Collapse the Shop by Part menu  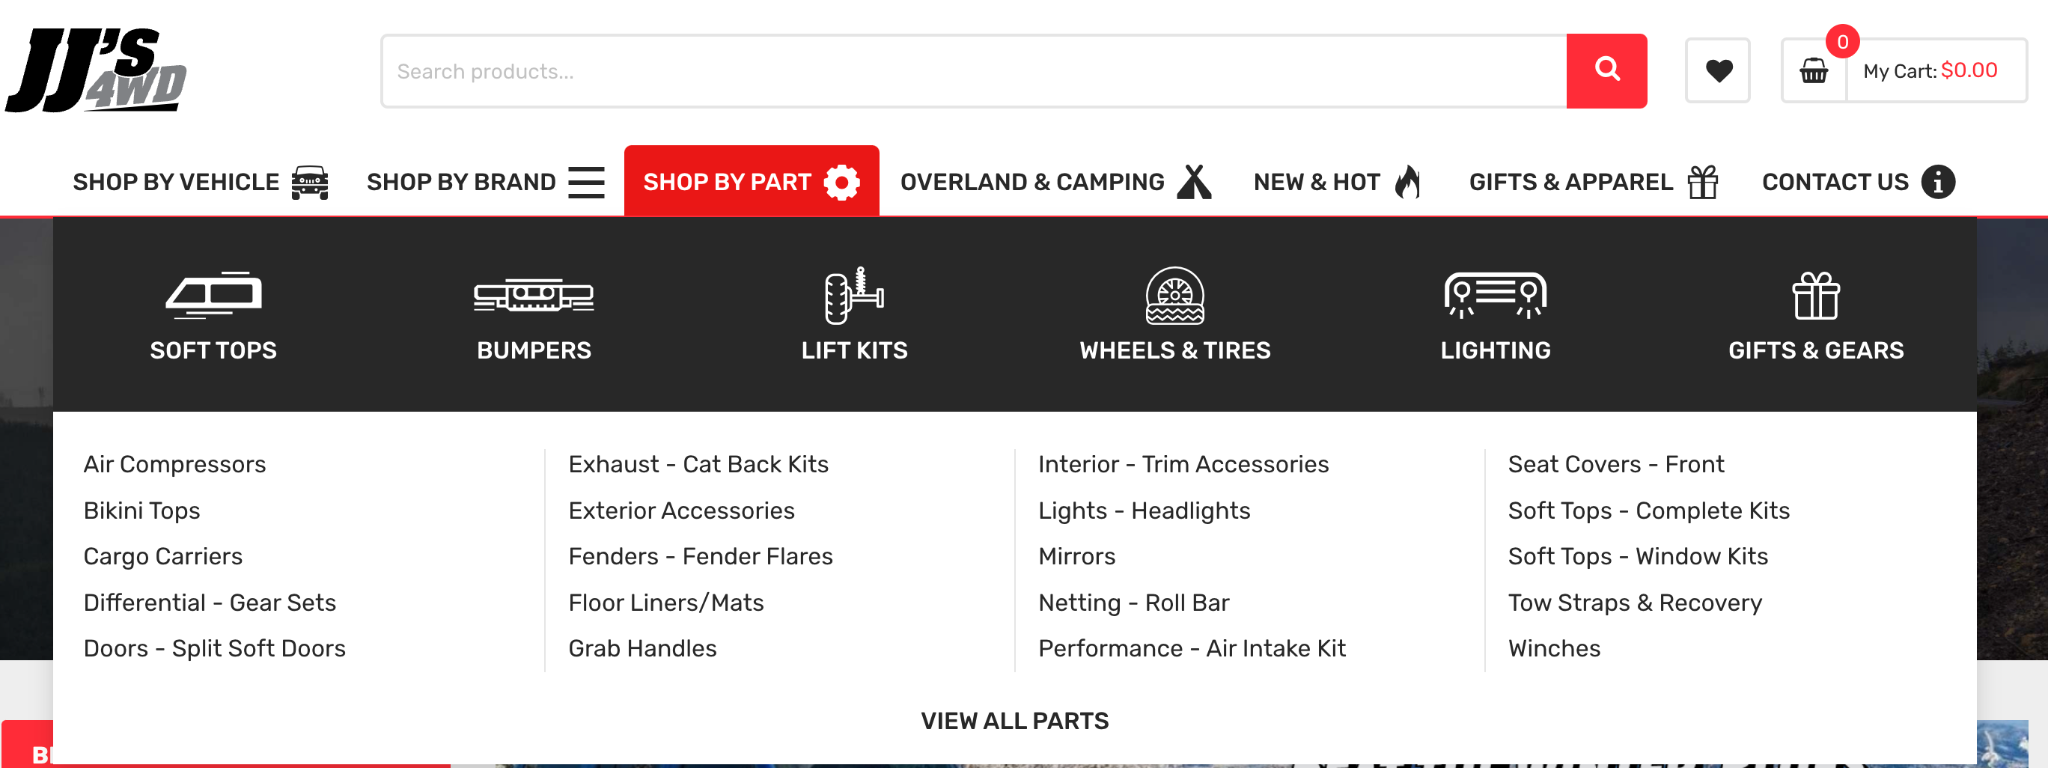click(751, 182)
